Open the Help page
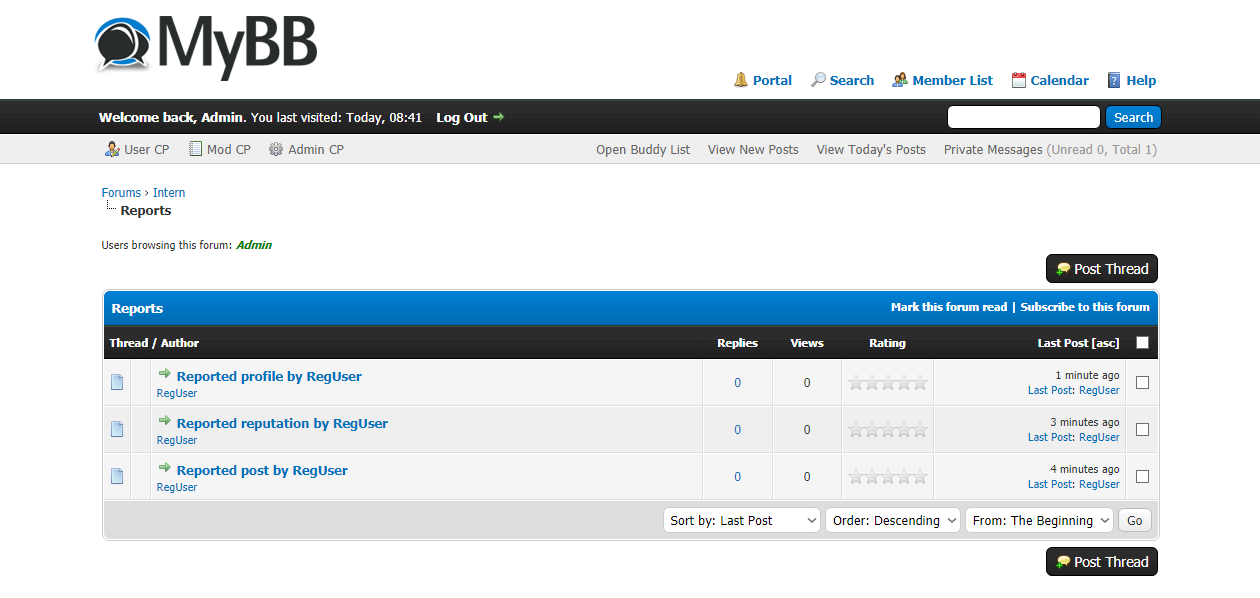The width and height of the screenshot is (1260, 598). click(1141, 80)
